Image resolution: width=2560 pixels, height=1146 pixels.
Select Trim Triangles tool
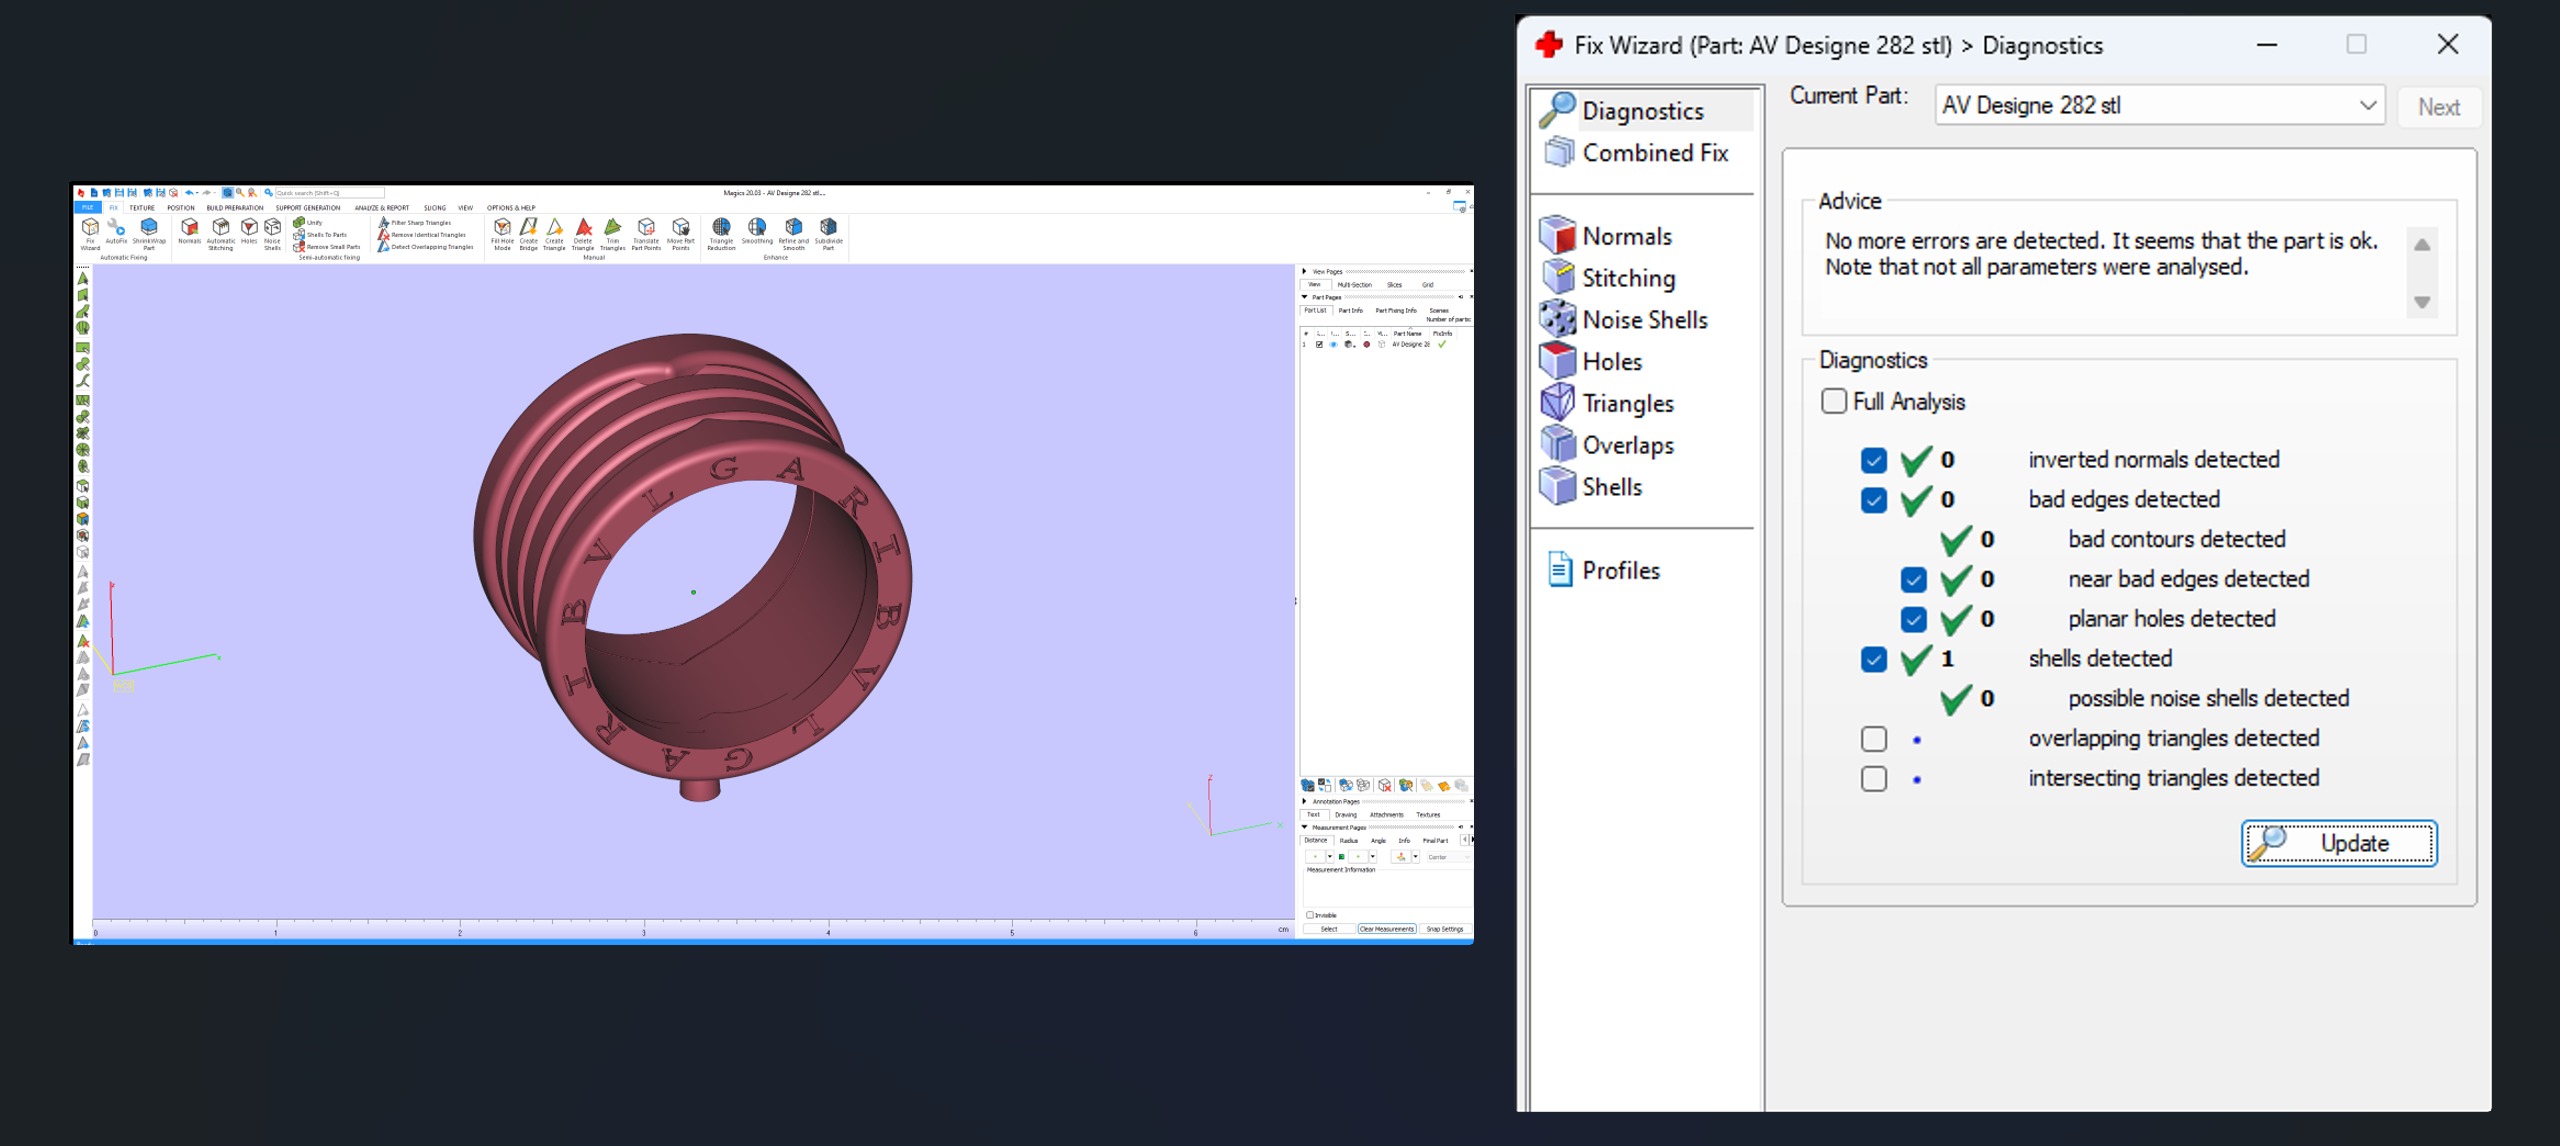612,234
